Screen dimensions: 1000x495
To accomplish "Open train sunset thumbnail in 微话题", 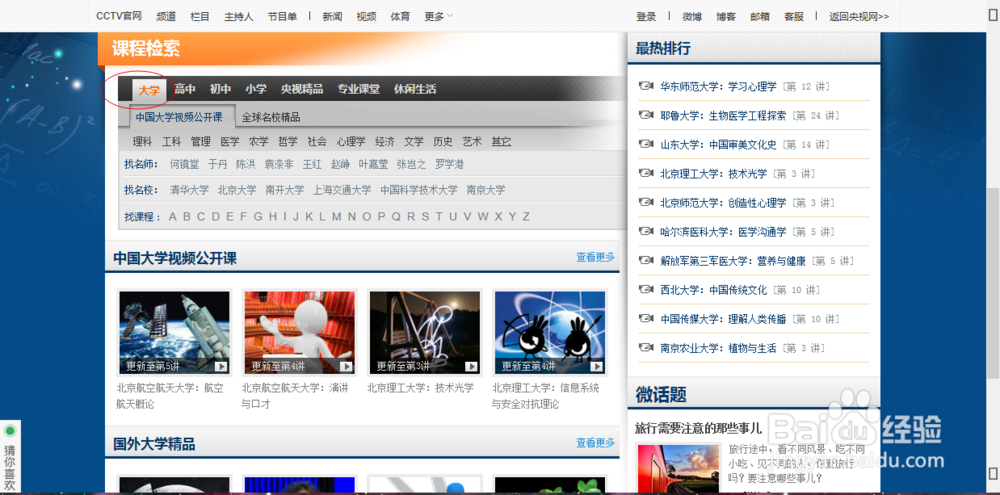I will coord(679,469).
